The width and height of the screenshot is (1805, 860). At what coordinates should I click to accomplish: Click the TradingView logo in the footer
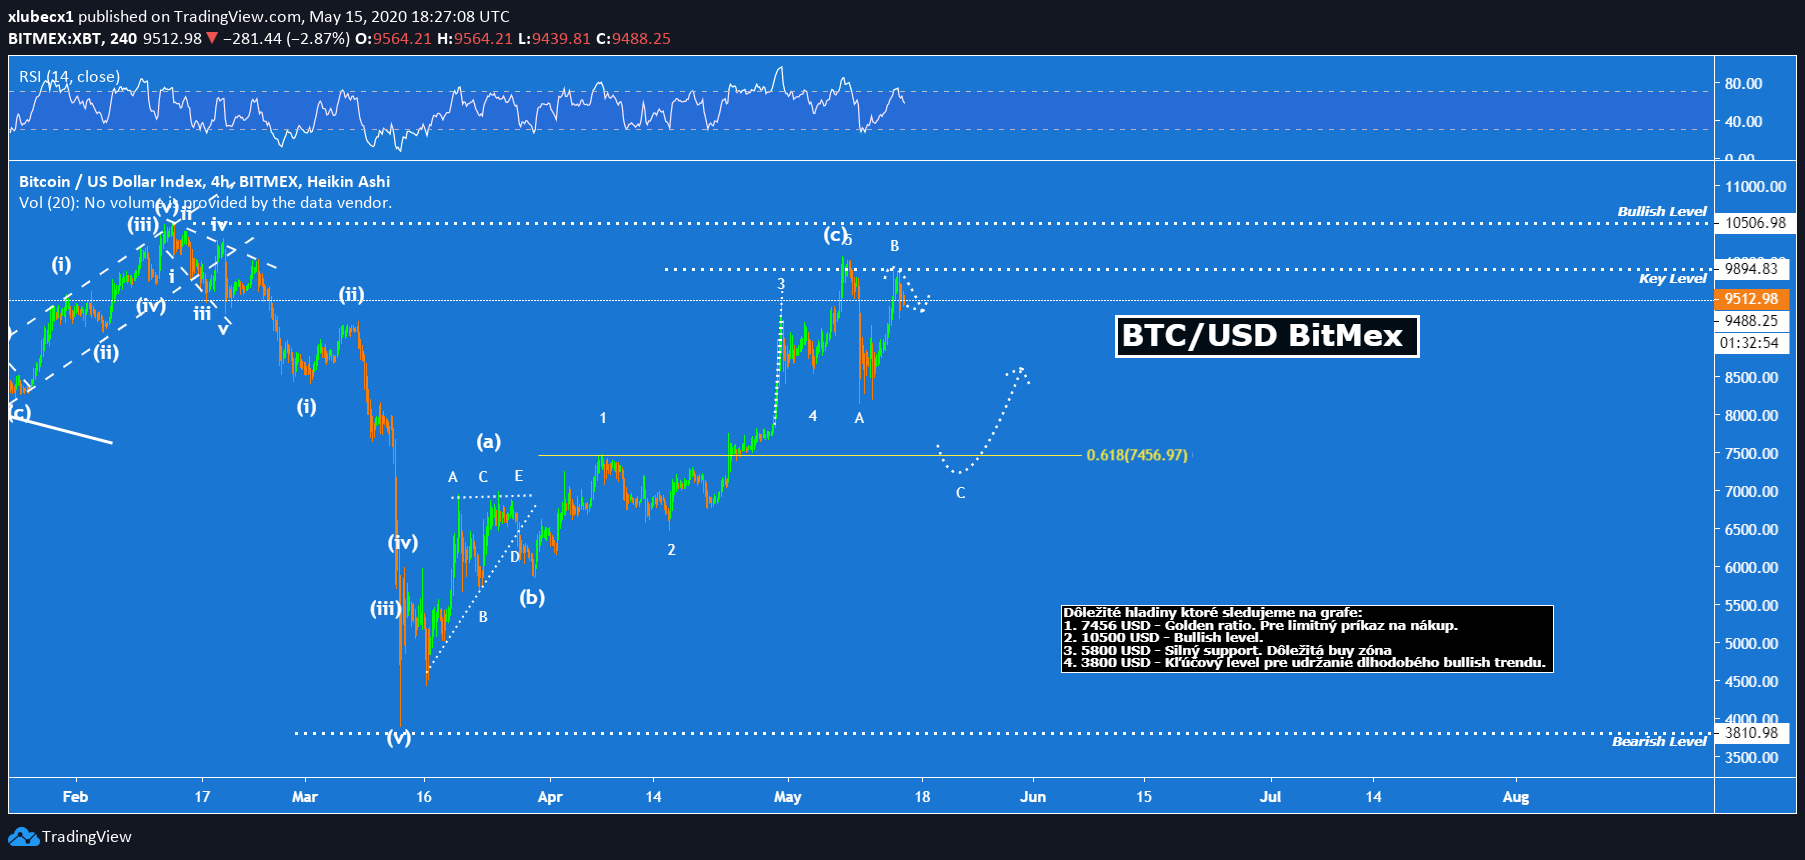(70, 837)
